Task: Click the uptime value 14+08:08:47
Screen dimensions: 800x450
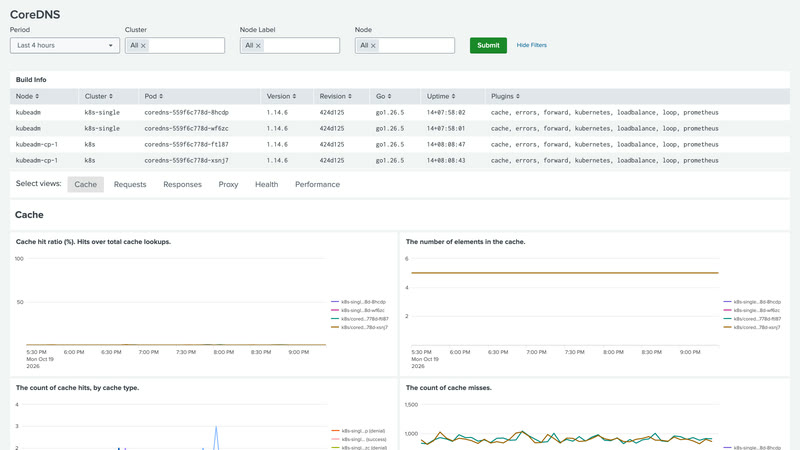Action: (446, 144)
